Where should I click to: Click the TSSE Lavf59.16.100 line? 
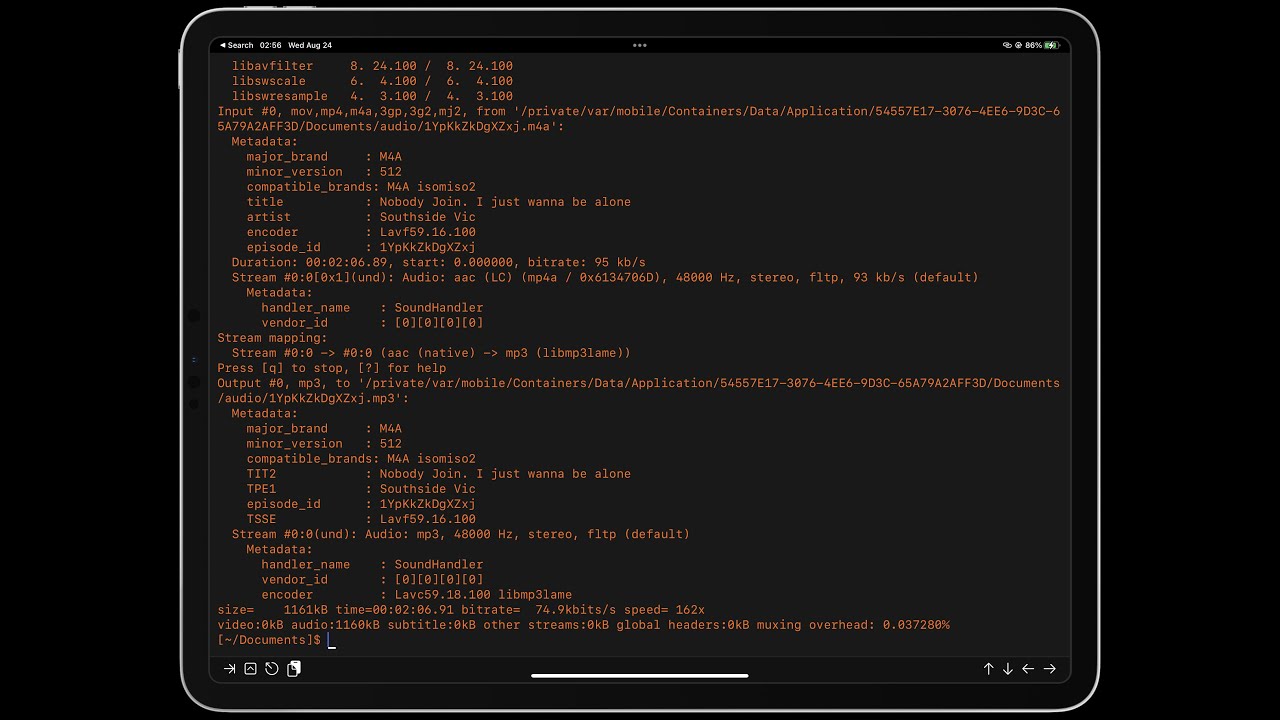pyautogui.click(x=362, y=519)
